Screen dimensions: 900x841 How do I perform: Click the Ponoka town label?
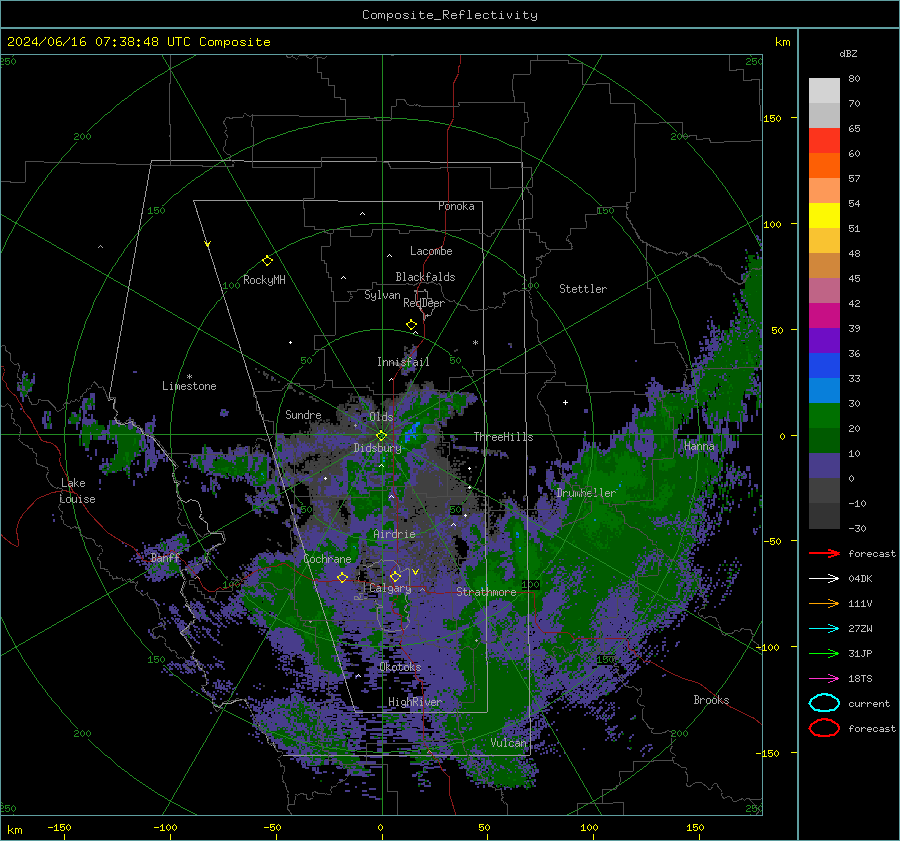pos(456,206)
